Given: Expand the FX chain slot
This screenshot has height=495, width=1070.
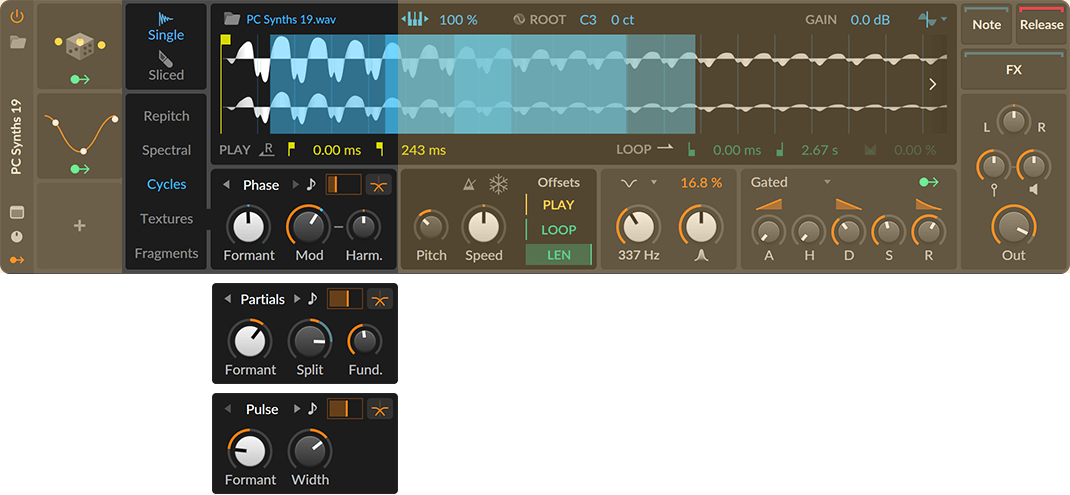Looking at the screenshot, I should point(1014,69).
